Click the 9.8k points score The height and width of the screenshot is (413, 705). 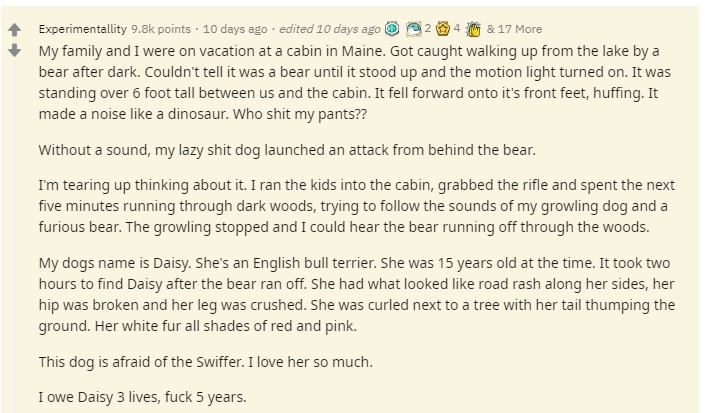point(161,29)
